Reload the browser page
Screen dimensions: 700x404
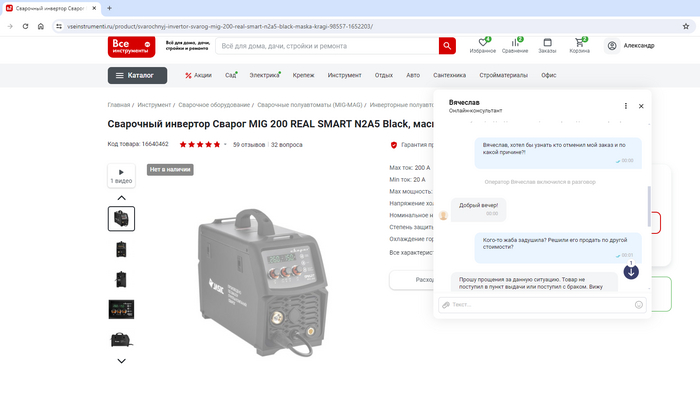(25, 26)
